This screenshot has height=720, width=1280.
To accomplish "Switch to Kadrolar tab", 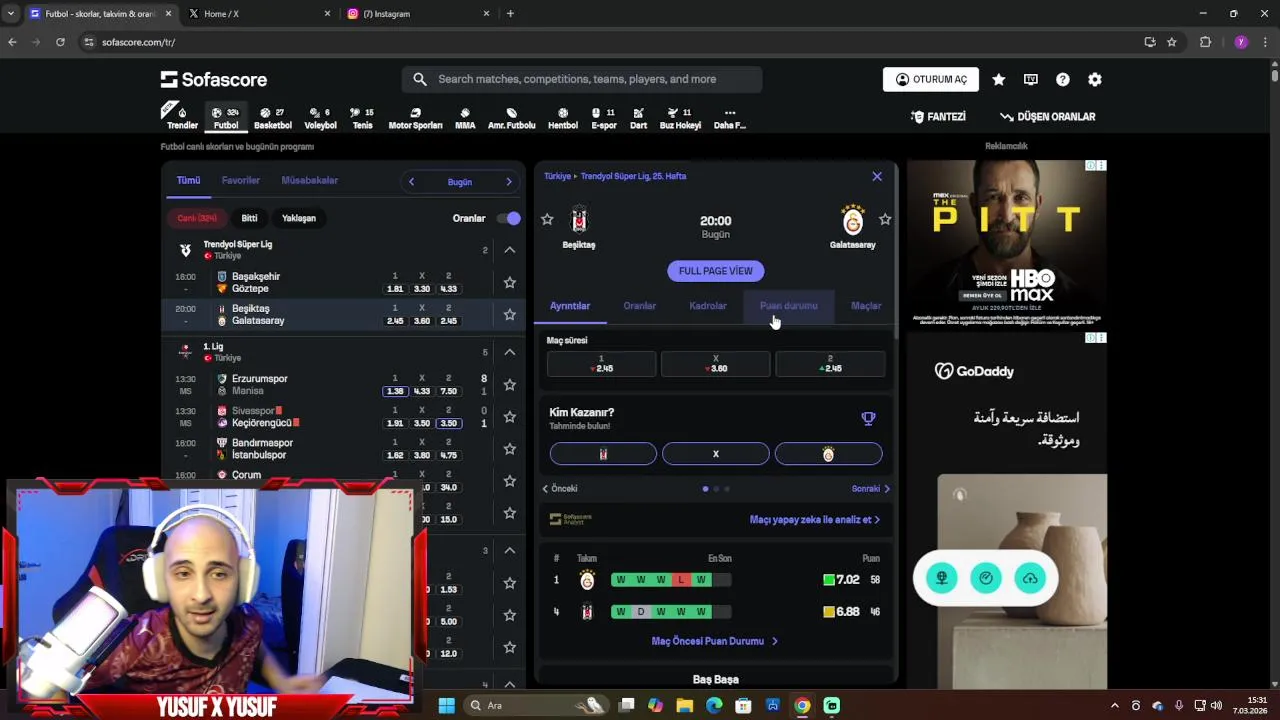I will tap(708, 306).
